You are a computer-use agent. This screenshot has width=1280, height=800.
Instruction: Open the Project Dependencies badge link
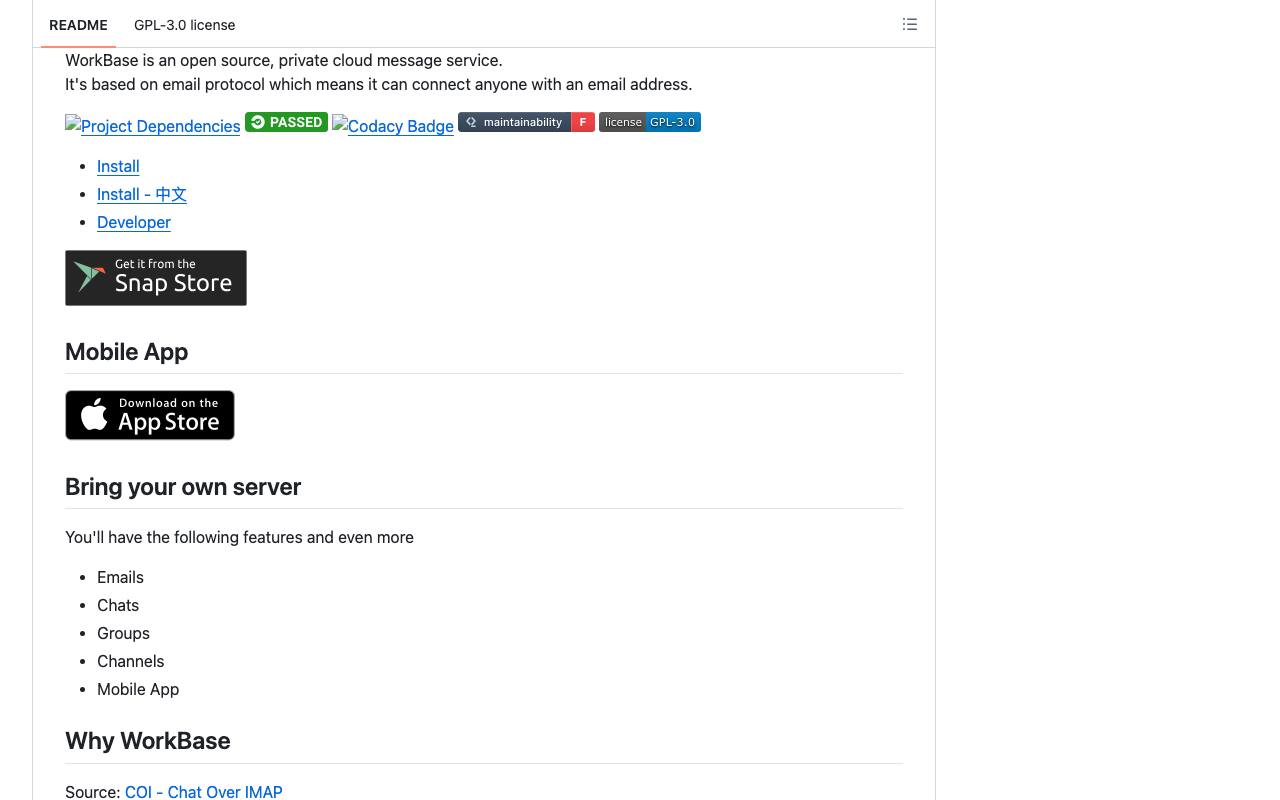[153, 126]
